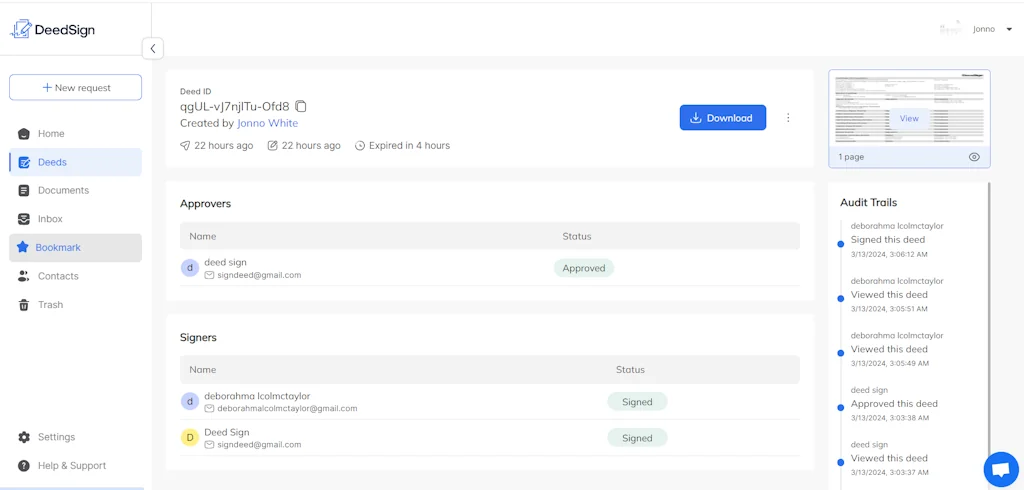Click the Contacts people icon

click(24, 276)
